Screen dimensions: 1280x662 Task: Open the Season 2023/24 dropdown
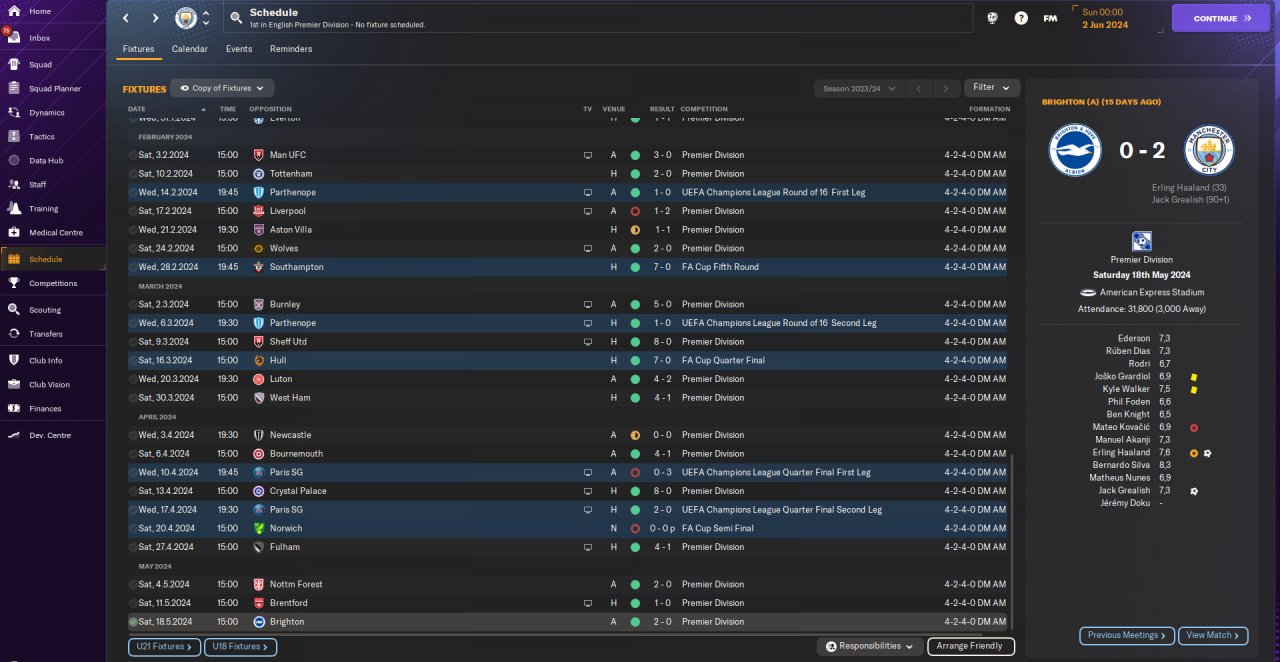tap(859, 88)
